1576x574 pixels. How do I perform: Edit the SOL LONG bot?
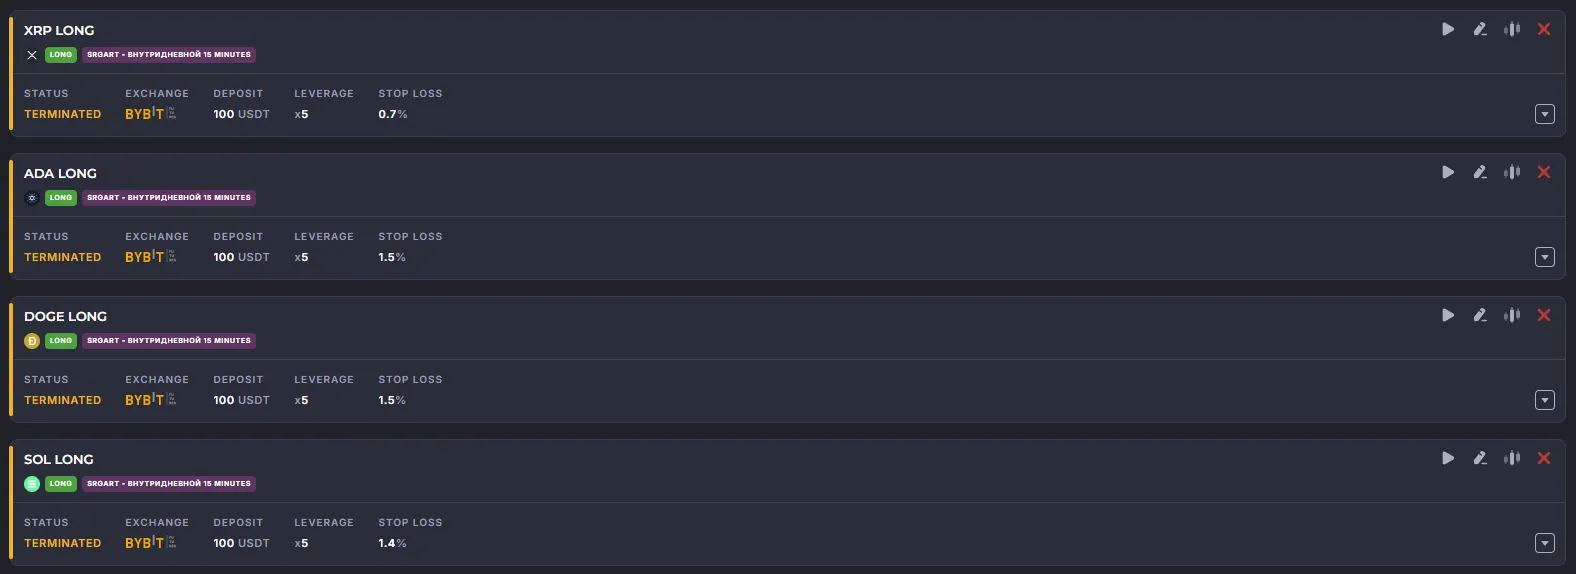point(1480,458)
